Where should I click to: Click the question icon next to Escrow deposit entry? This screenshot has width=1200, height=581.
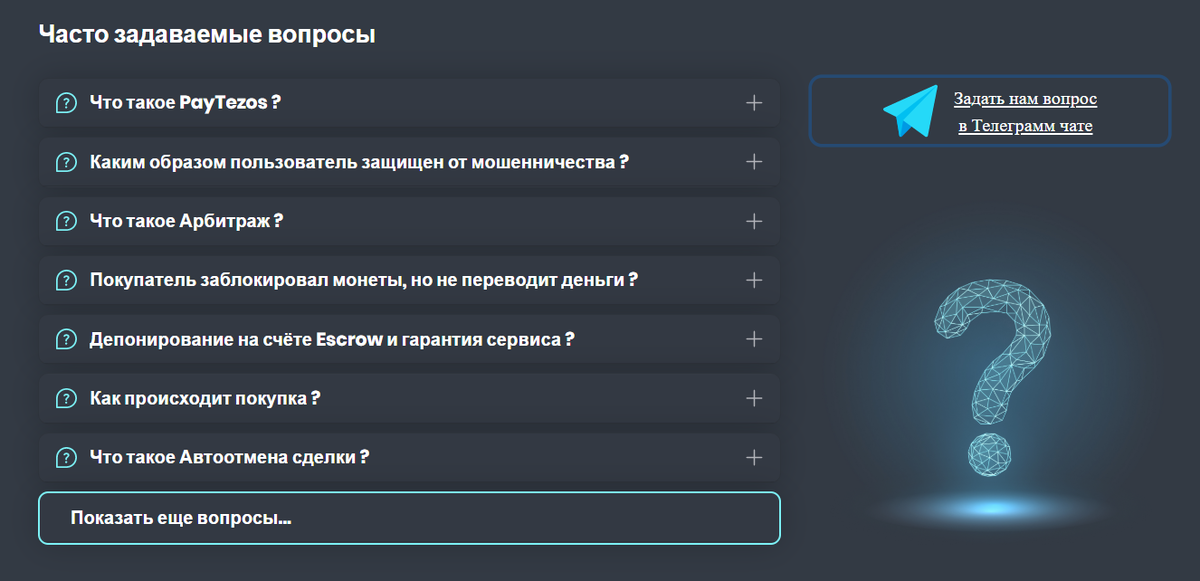point(65,339)
